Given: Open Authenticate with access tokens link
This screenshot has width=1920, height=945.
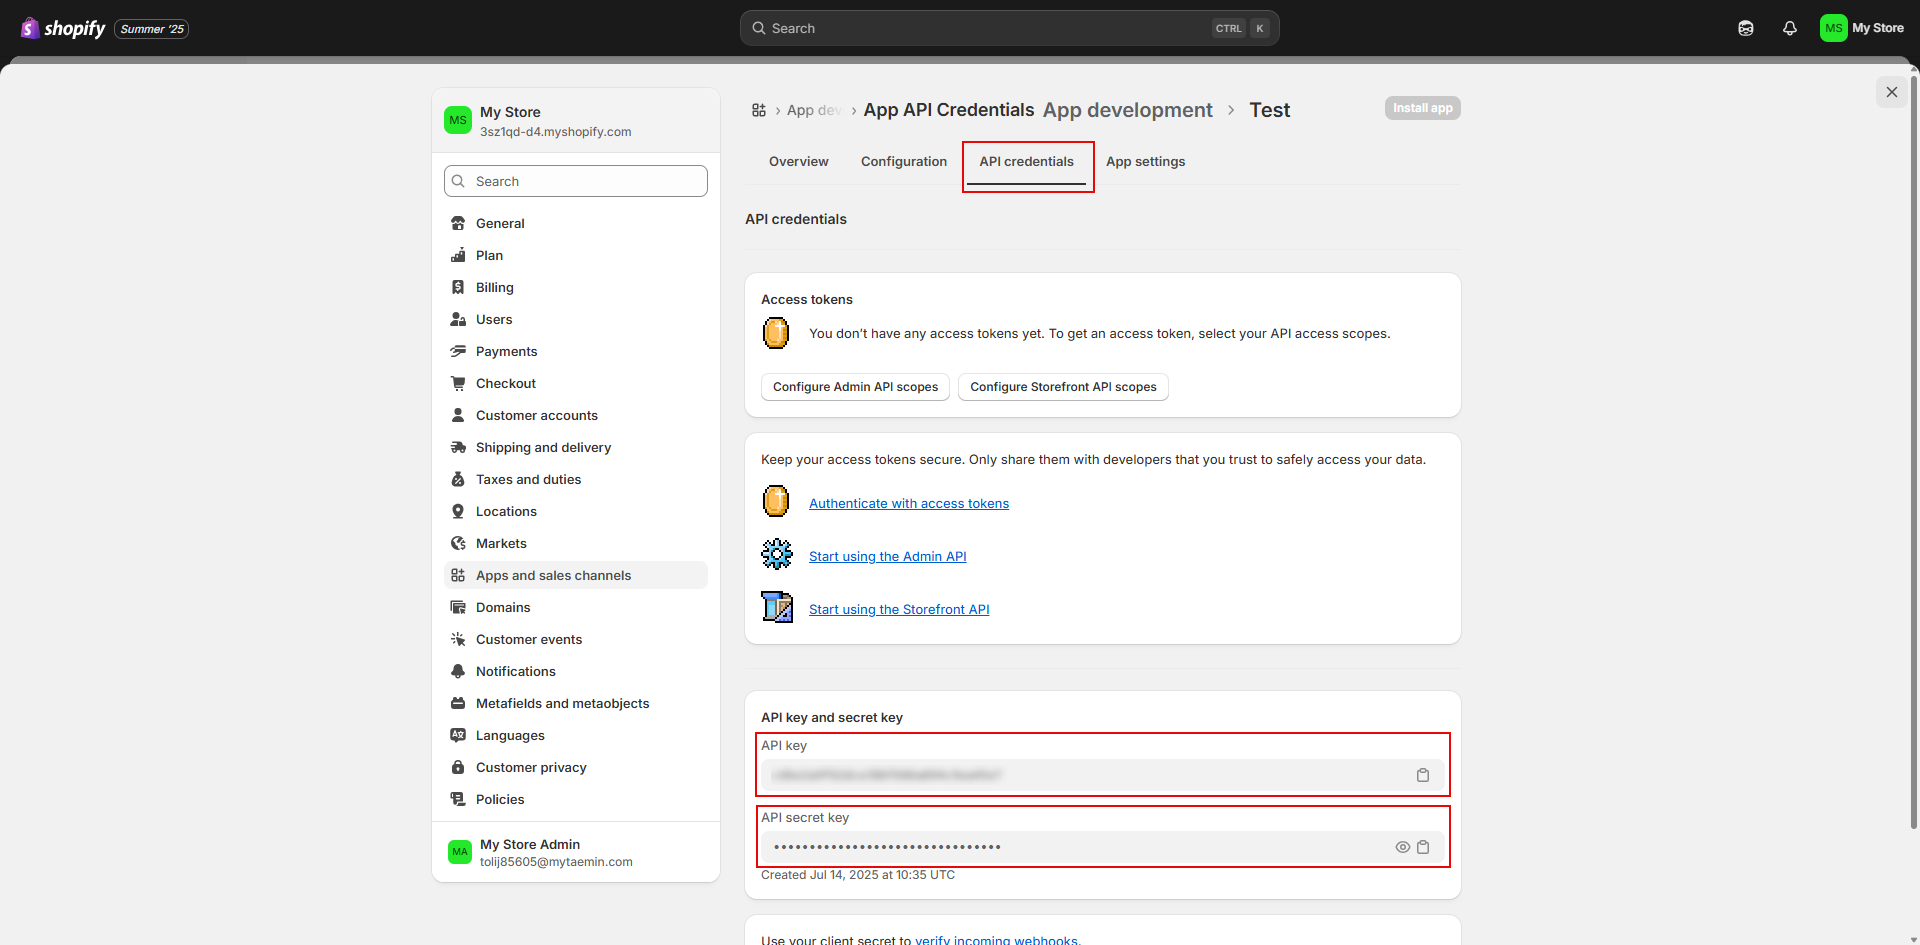Looking at the screenshot, I should point(909,504).
